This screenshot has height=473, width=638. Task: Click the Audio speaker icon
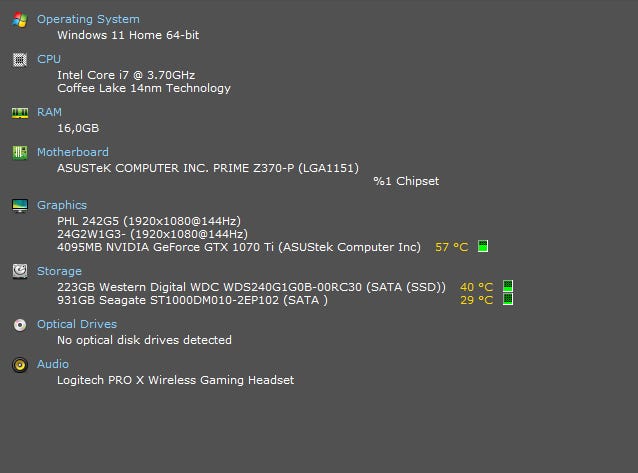(20, 365)
